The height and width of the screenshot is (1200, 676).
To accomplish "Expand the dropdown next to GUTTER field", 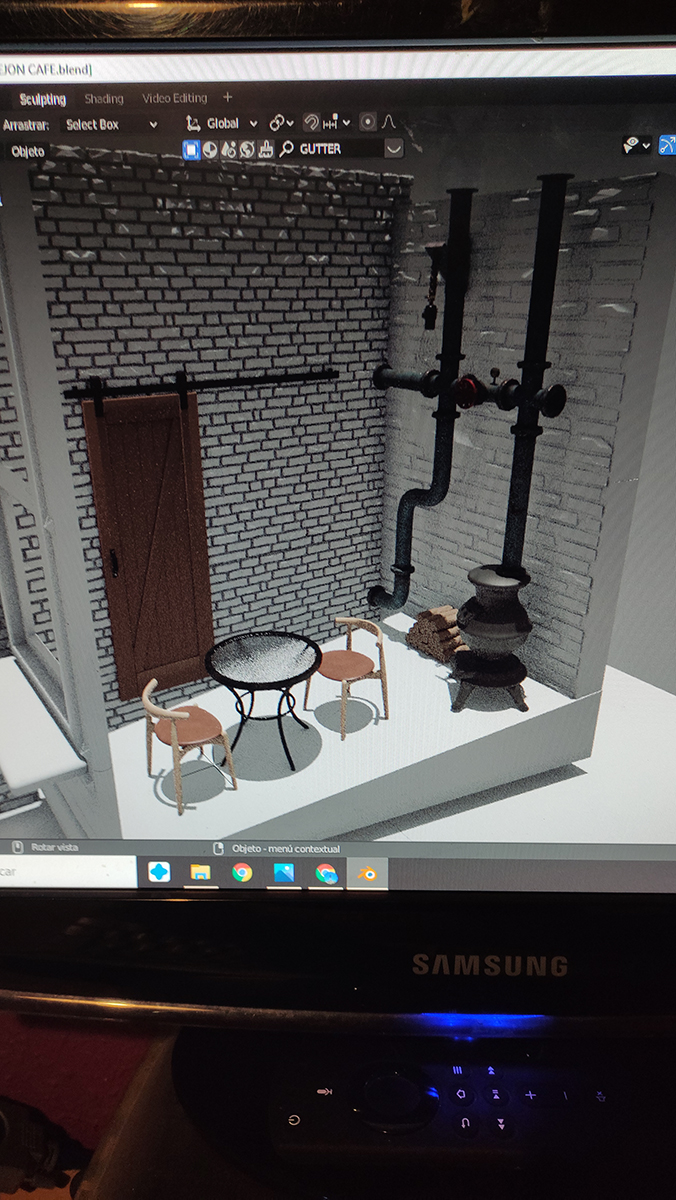I will click(x=394, y=148).
